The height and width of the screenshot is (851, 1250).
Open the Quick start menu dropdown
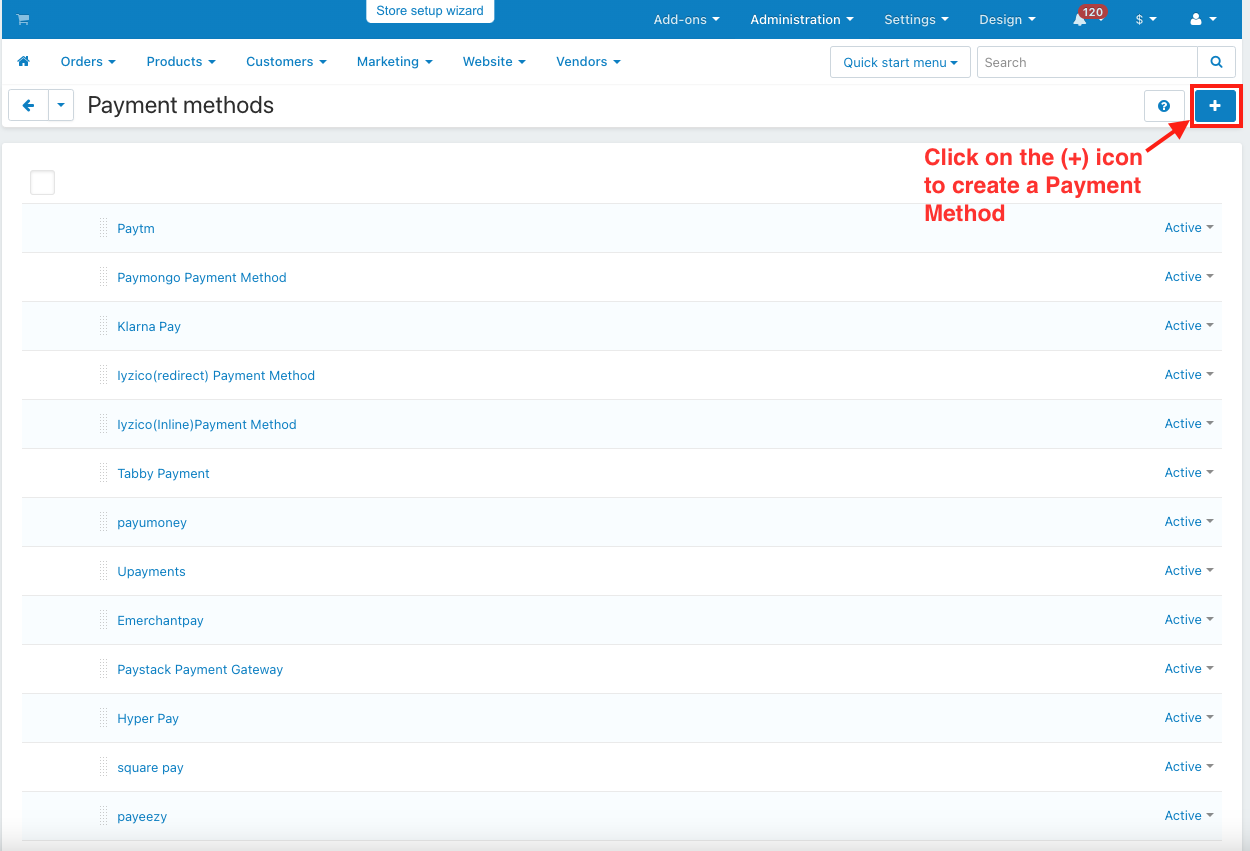(x=899, y=62)
